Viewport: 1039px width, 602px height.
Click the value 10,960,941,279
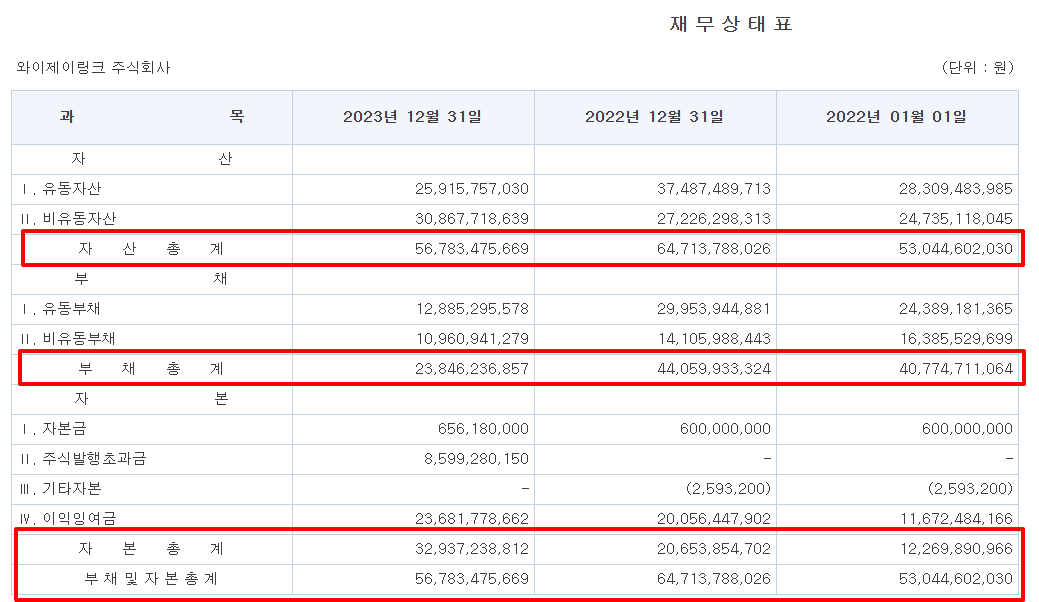tap(472, 339)
